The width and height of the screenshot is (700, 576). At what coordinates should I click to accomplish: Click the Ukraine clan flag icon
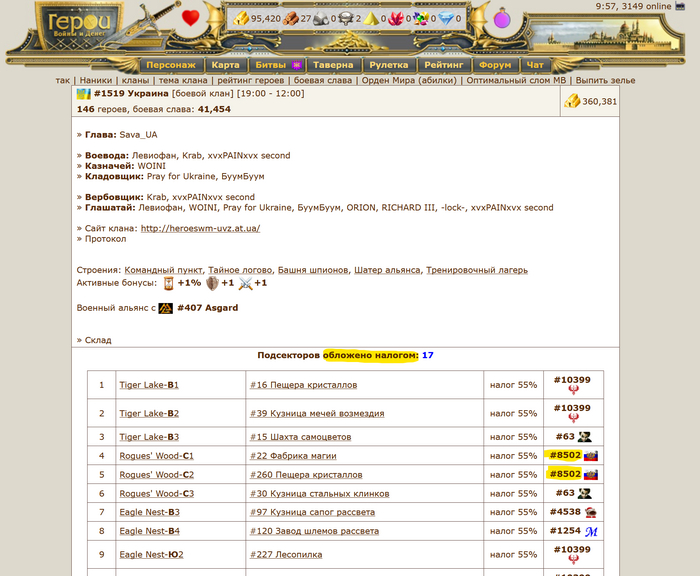pos(84,93)
